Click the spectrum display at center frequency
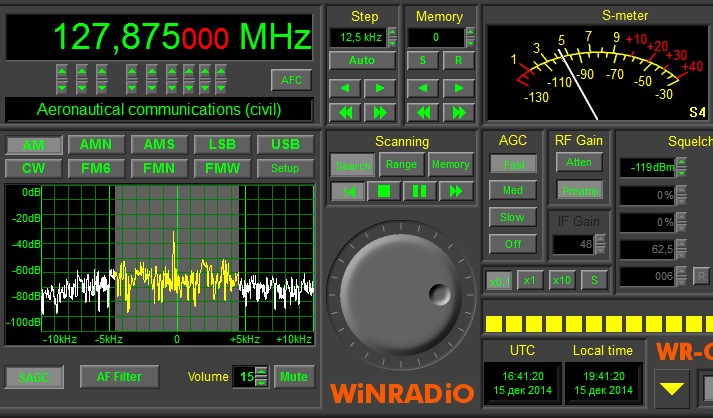The height and width of the screenshot is (418, 713). pyautogui.click(x=177, y=258)
